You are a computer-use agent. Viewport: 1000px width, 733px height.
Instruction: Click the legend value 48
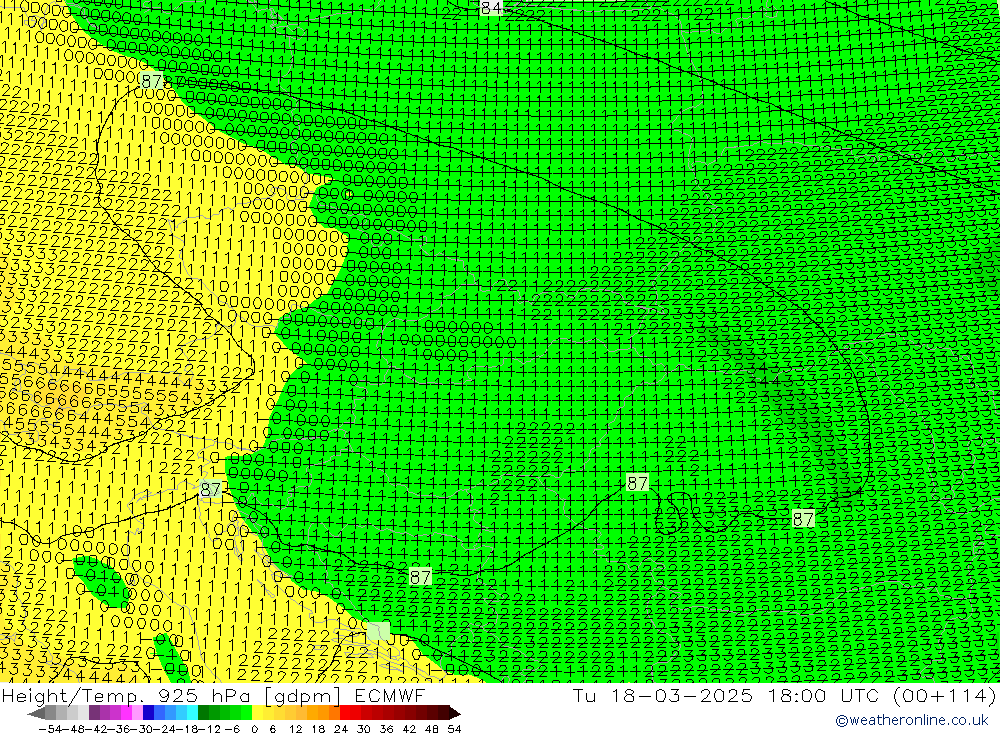point(432,729)
